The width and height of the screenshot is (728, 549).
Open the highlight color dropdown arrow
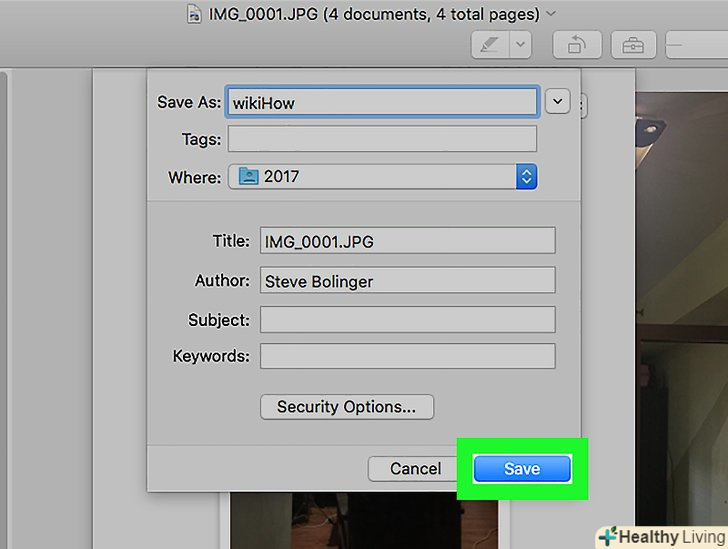click(x=520, y=46)
